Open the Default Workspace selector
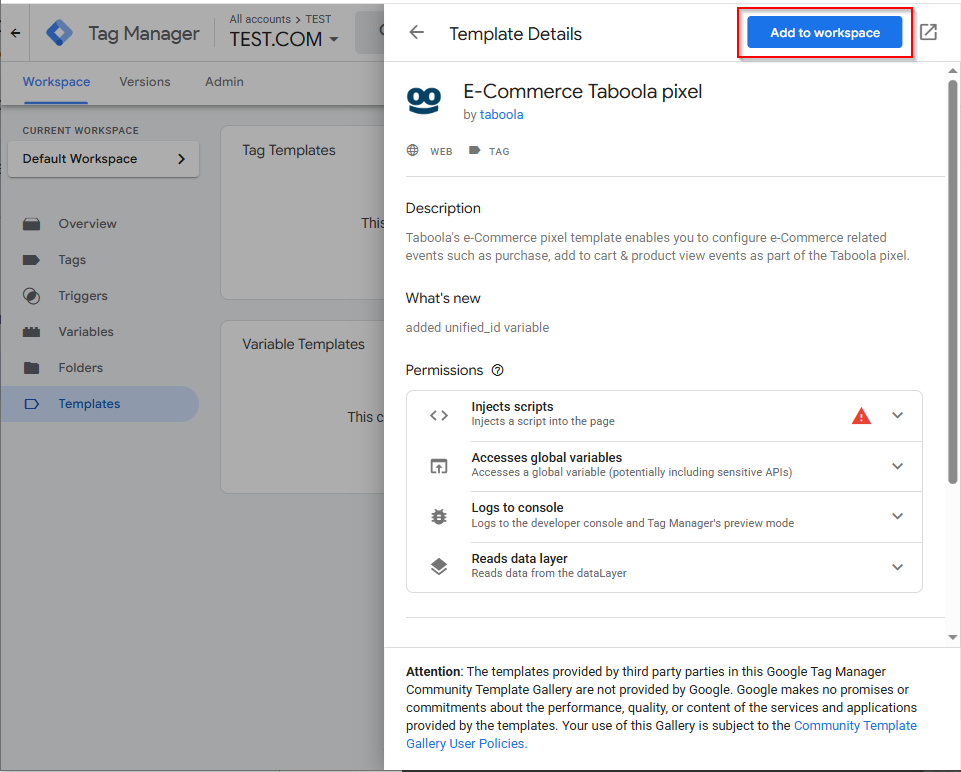961x772 pixels. [104, 159]
